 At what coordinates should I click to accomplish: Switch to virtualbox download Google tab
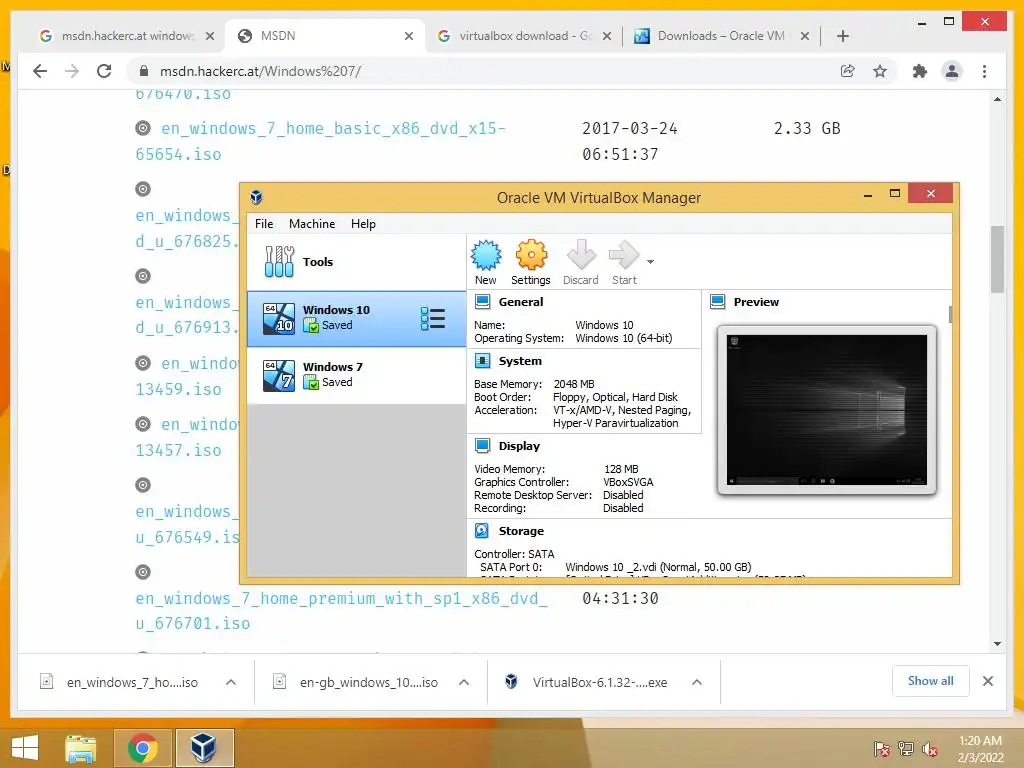tap(524, 36)
